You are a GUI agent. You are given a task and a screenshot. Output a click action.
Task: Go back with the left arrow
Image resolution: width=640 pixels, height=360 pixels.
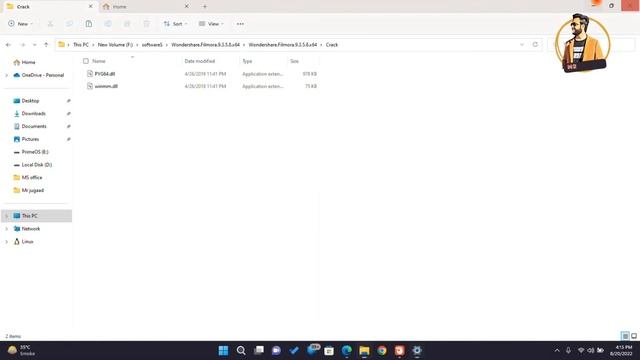coord(9,45)
